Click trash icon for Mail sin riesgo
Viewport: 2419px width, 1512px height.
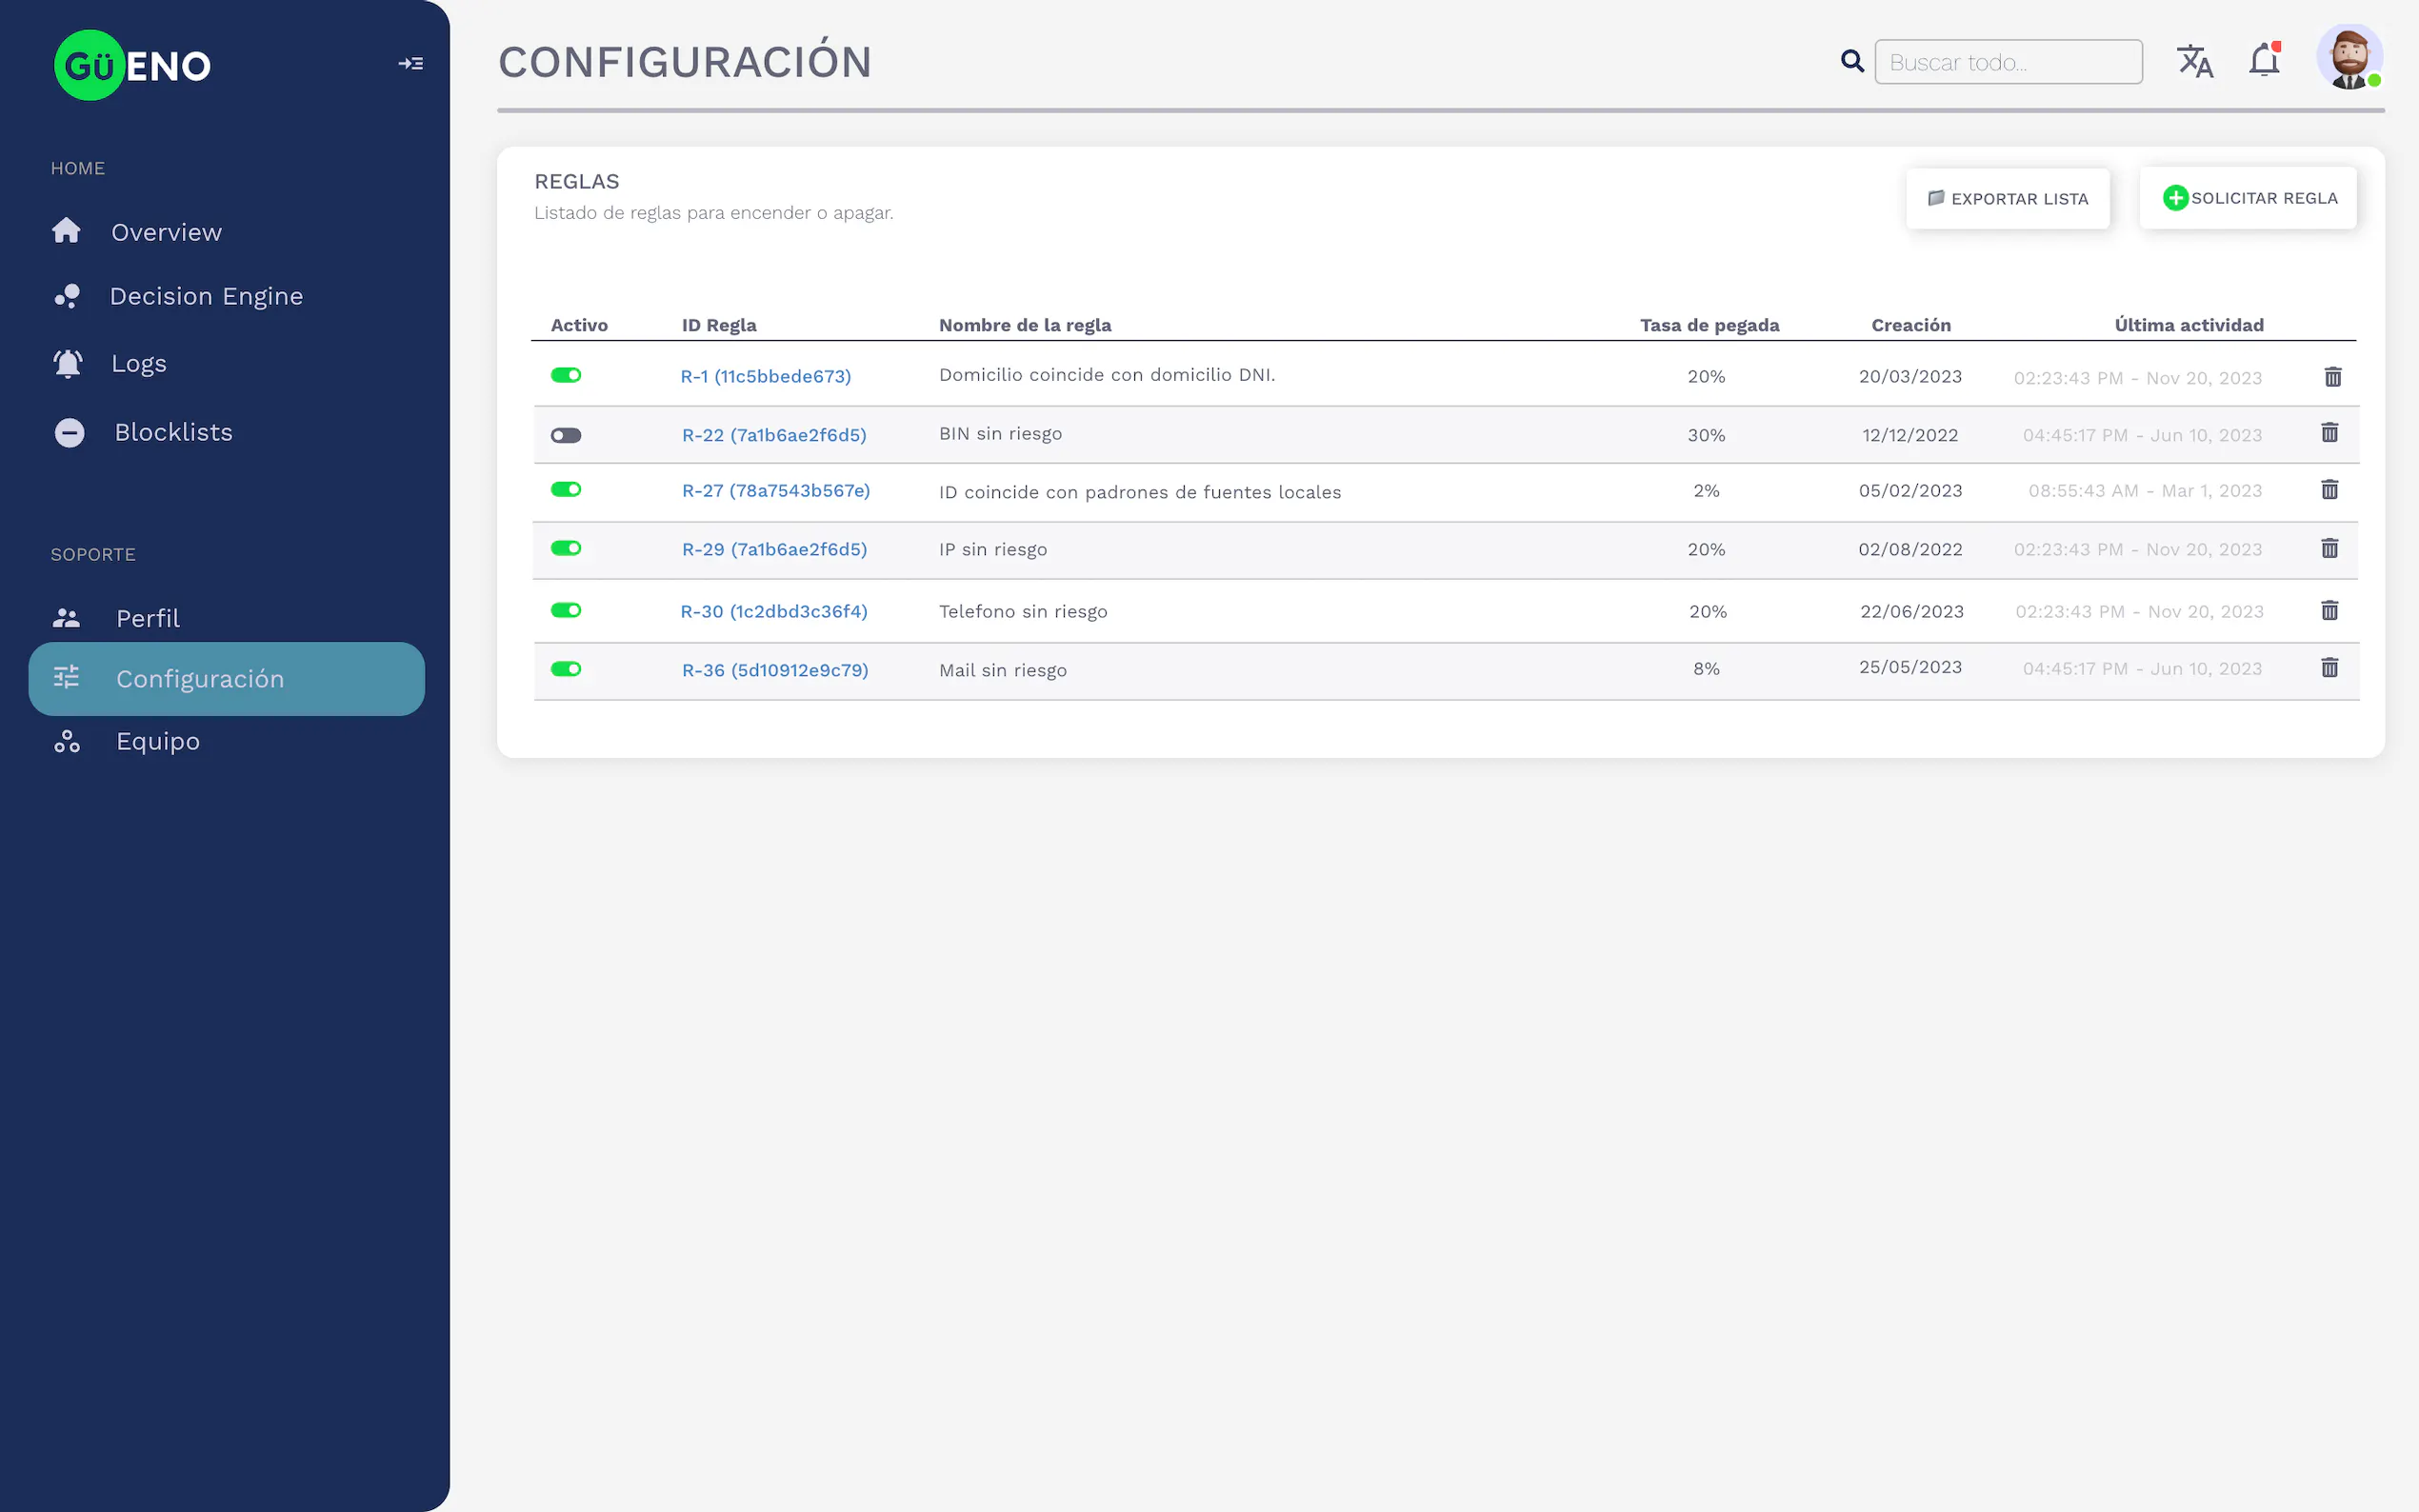(2329, 668)
